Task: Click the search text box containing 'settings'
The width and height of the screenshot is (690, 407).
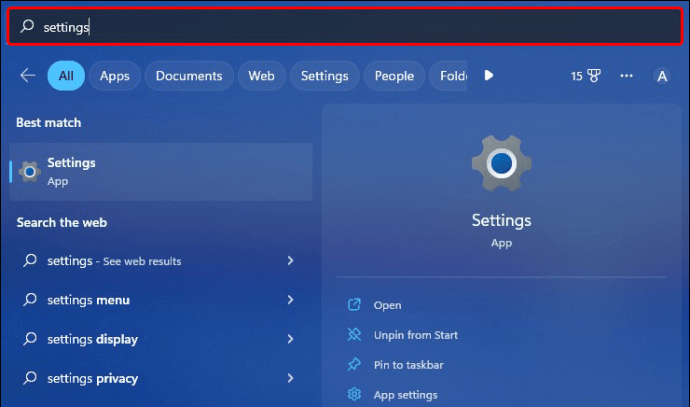Action: (345, 27)
